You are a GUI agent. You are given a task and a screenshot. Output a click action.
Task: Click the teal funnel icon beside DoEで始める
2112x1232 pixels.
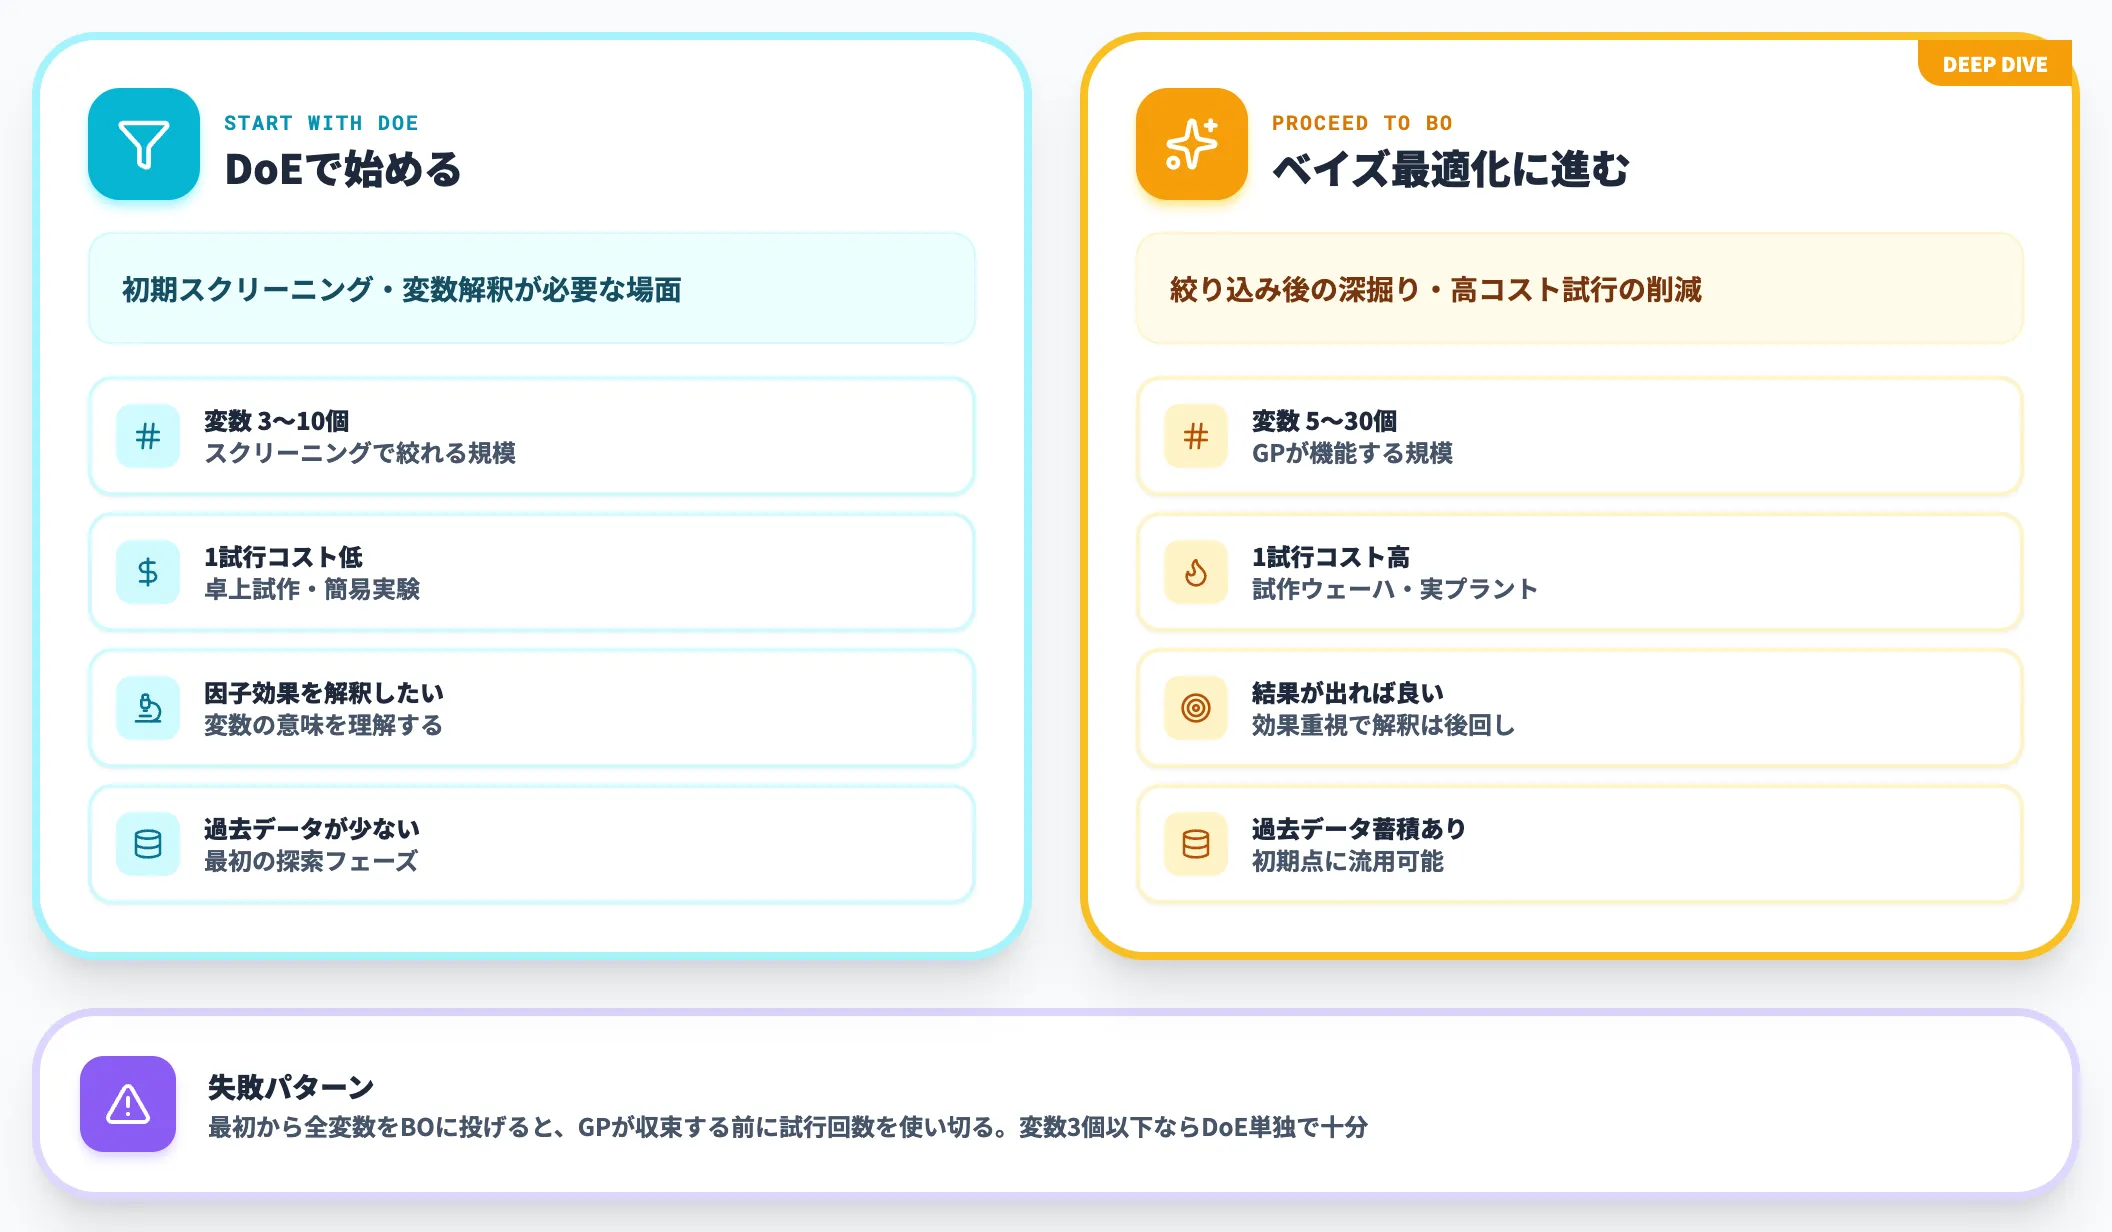(x=144, y=144)
